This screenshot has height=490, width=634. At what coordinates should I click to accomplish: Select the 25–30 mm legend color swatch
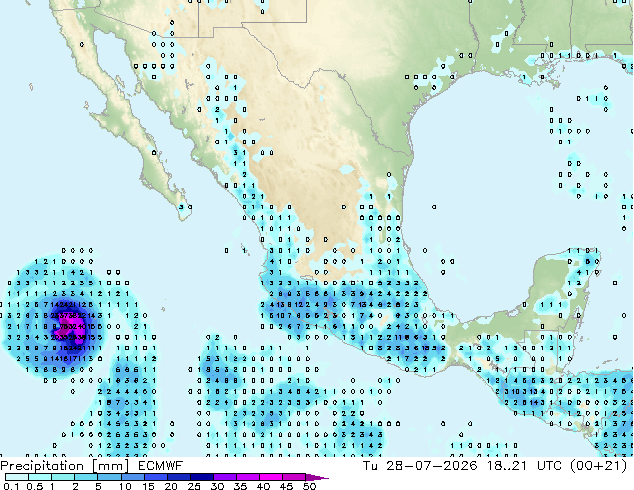click(202, 477)
